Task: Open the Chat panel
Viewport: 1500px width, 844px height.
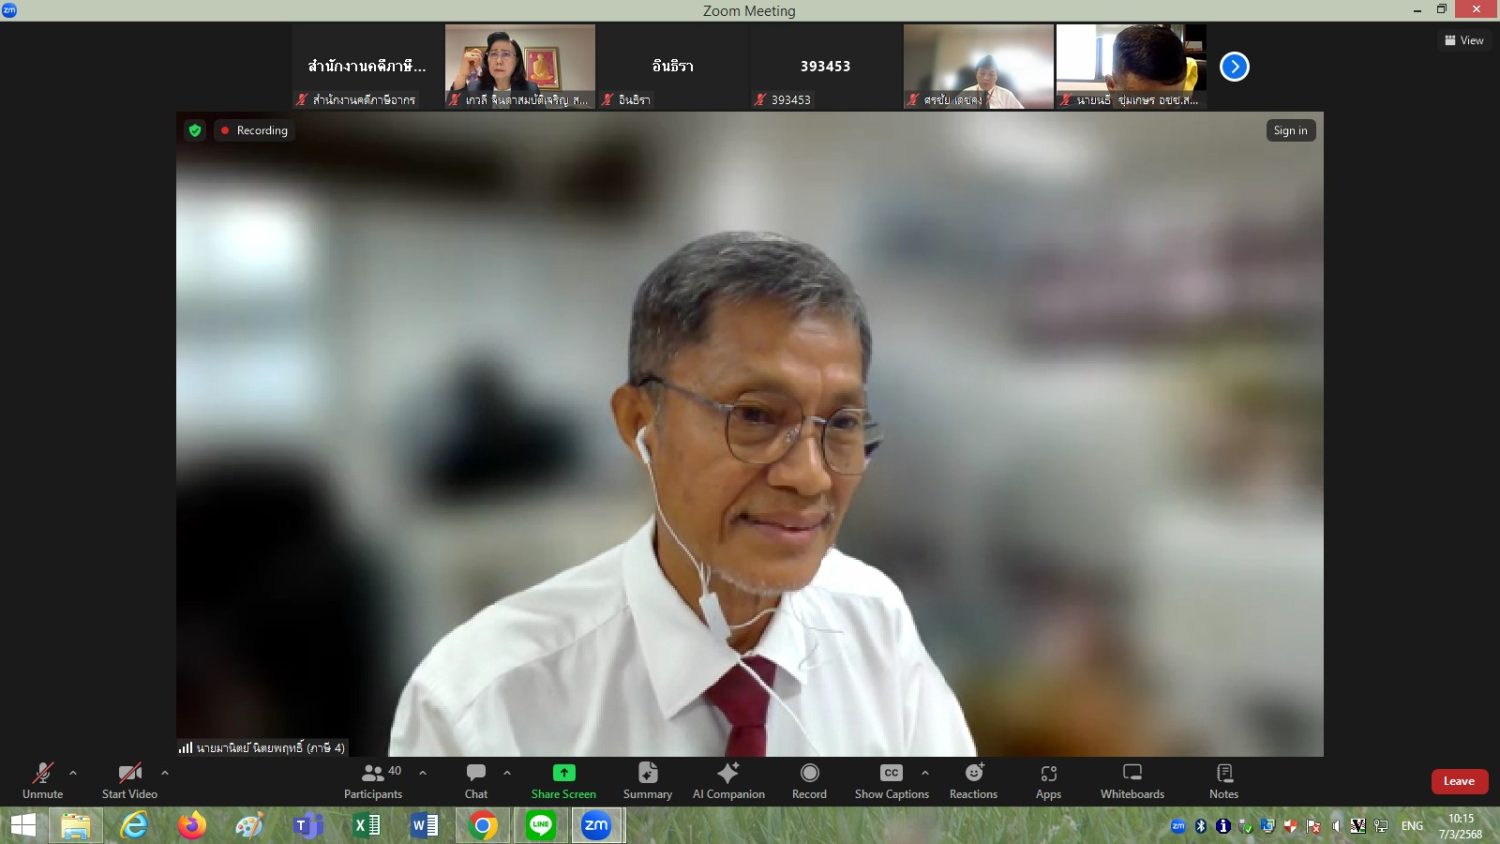Action: 476,780
